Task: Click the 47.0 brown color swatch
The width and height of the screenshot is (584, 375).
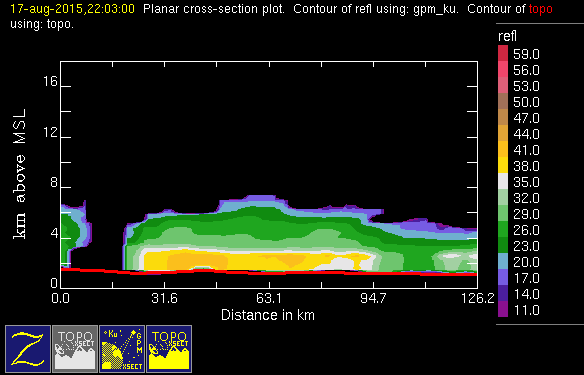Action: (x=503, y=117)
